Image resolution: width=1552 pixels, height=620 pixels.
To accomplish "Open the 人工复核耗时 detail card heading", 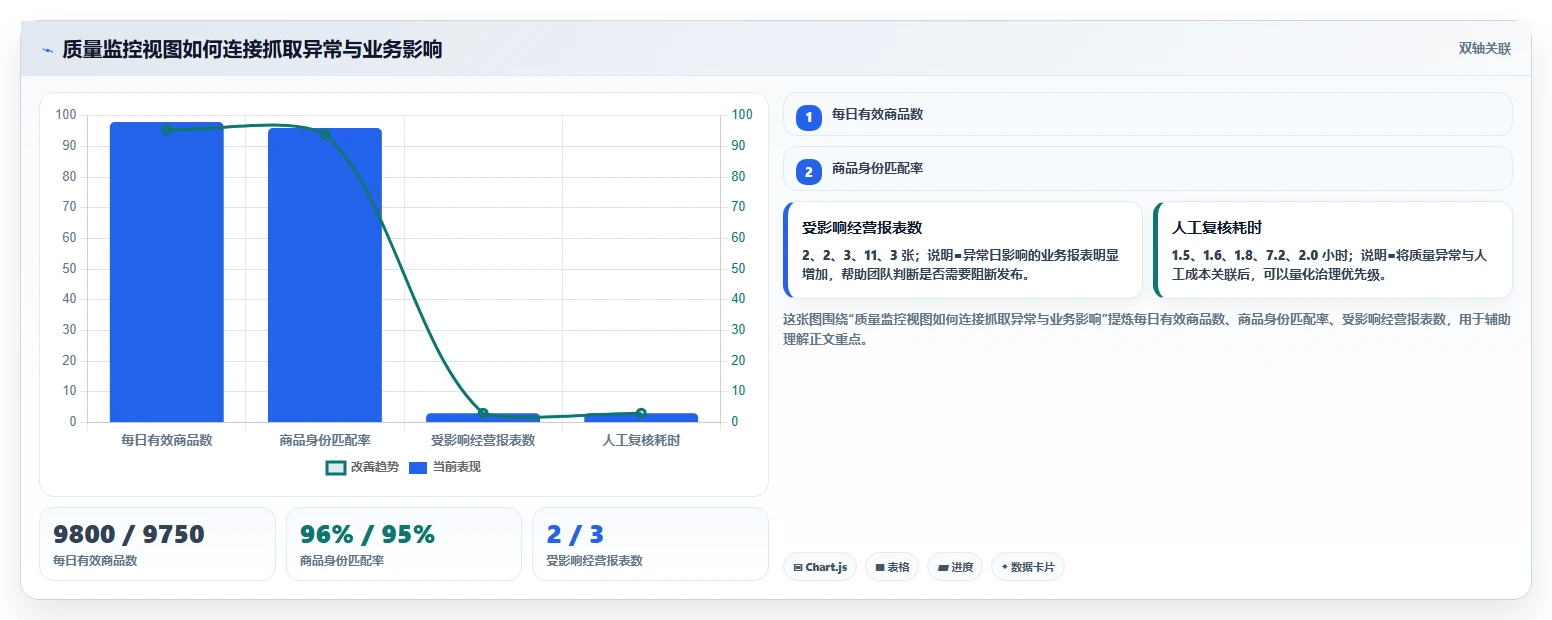I will click(1217, 228).
